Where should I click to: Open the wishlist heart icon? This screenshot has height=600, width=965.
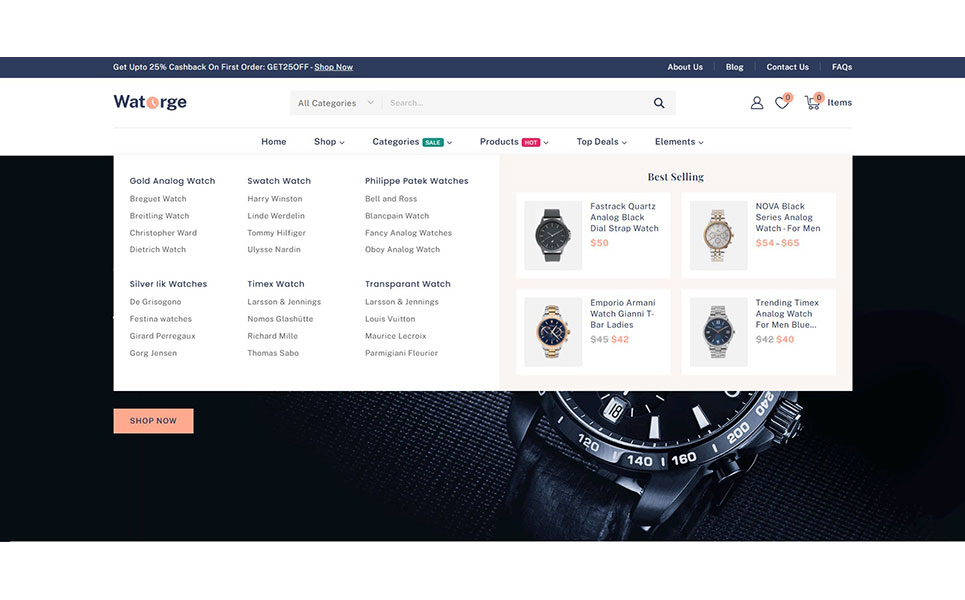782,103
